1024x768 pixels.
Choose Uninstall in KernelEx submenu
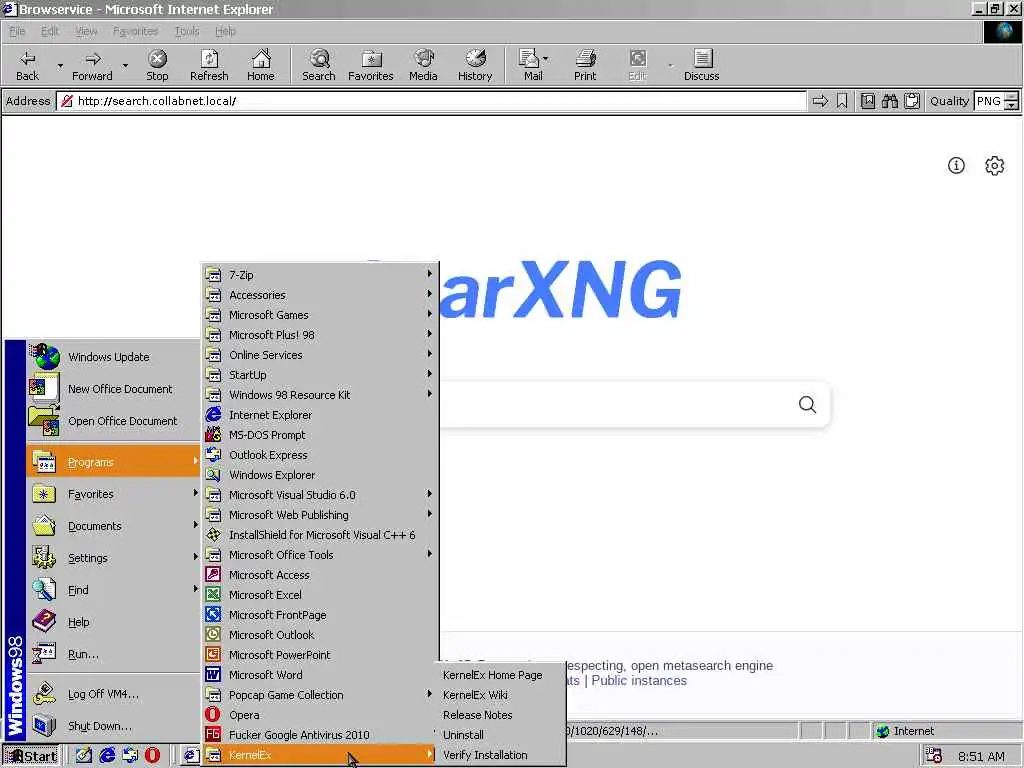coord(500,735)
